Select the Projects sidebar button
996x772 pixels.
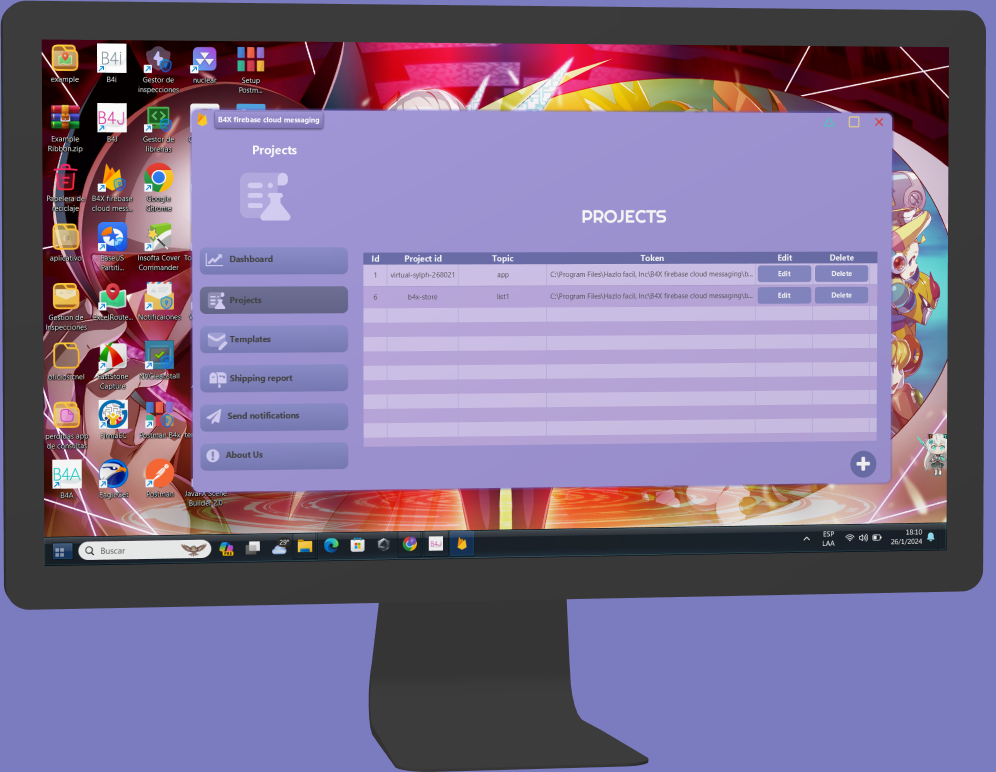point(273,299)
